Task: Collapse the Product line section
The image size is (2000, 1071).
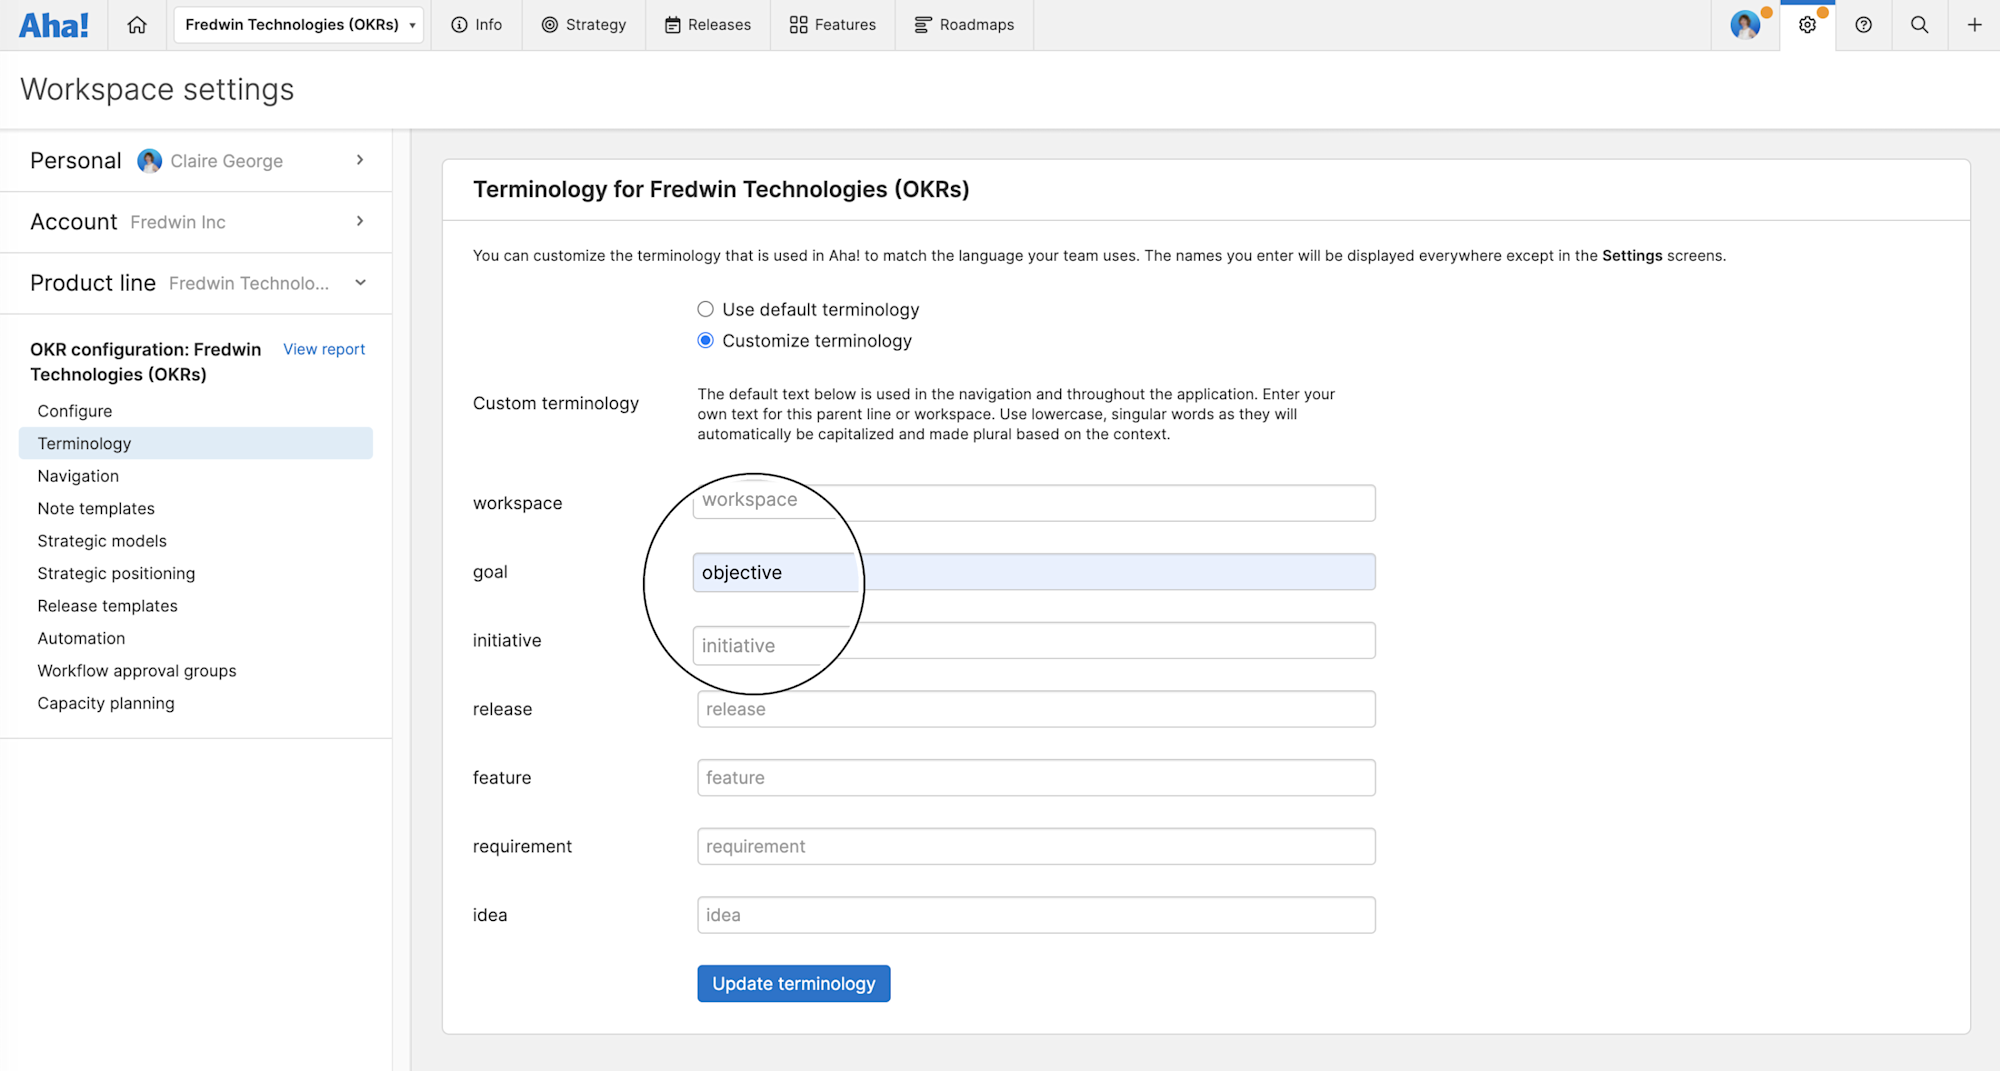Action: pyautogui.click(x=360, y=283)
